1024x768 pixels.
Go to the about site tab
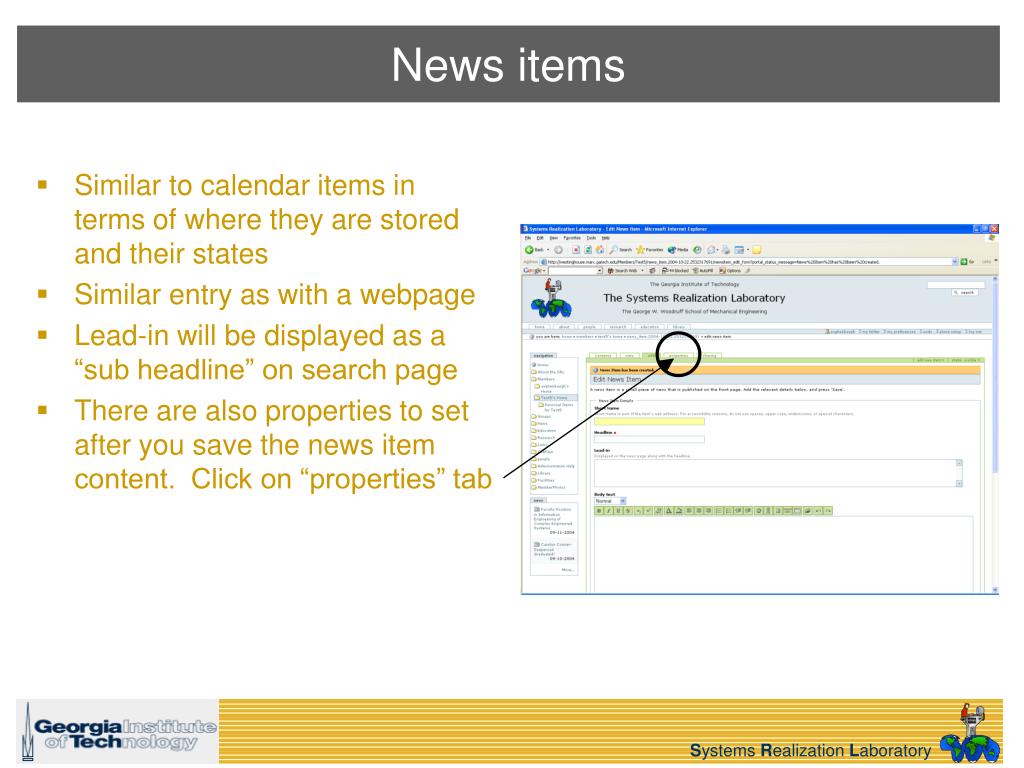pos(564,327)
